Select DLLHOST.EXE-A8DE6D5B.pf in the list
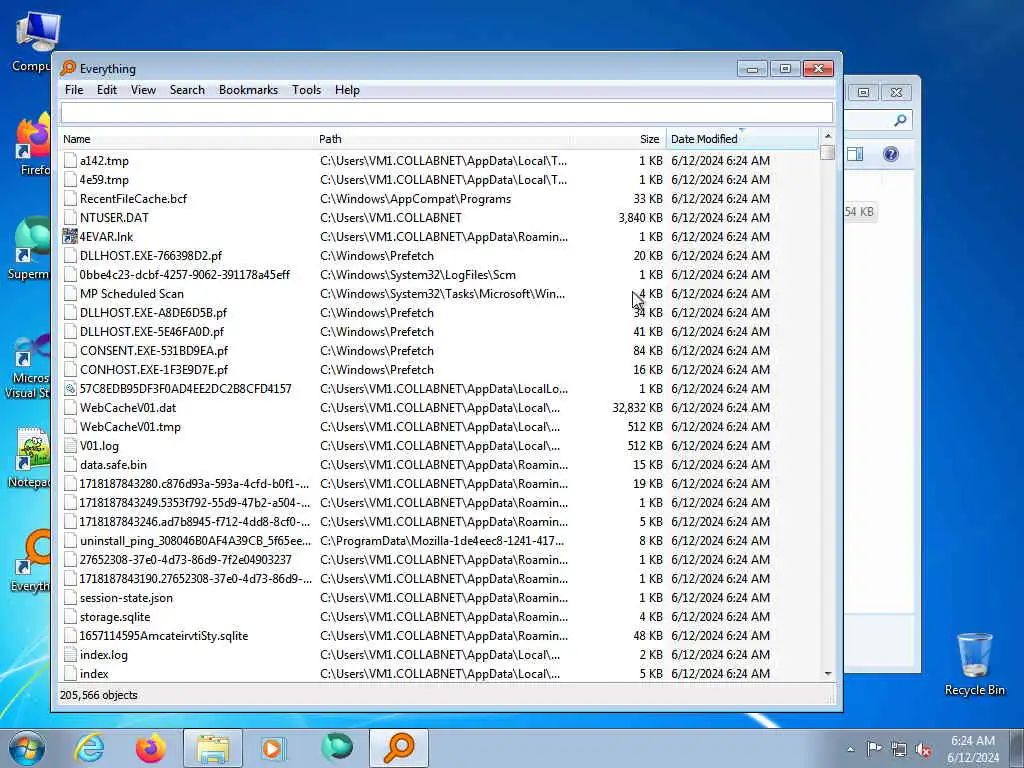 click(153, 313)
